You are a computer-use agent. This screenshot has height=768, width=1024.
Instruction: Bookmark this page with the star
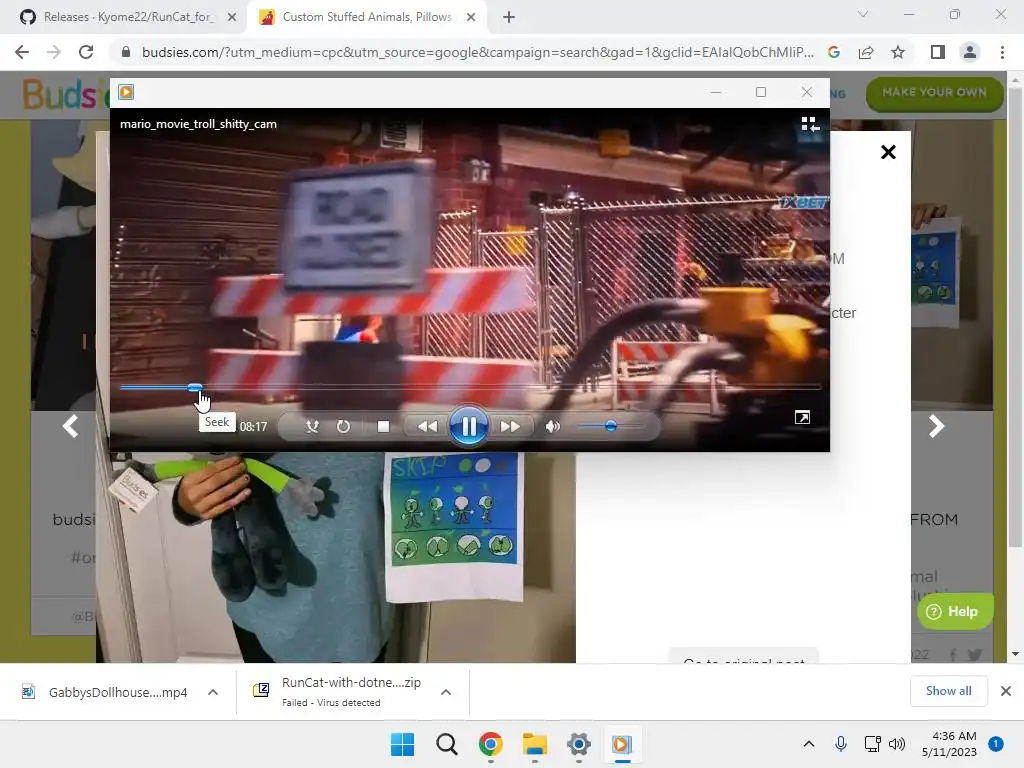click(x=898, y=52)
